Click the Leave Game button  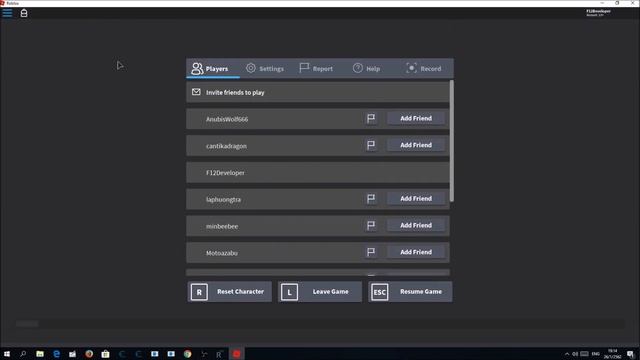point(320,292)
